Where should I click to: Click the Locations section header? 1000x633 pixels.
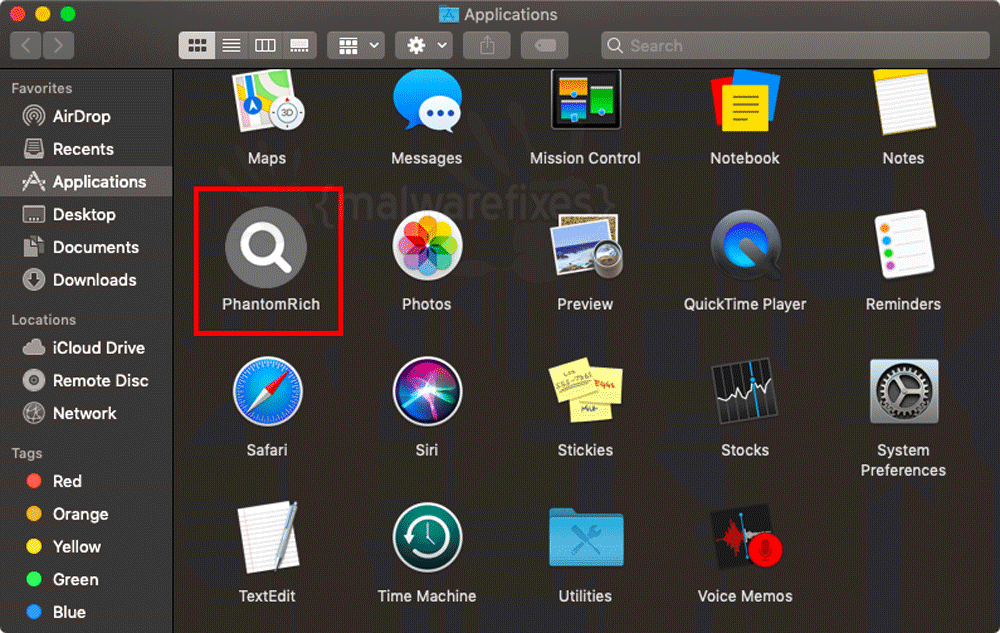(x=43, y=319)
